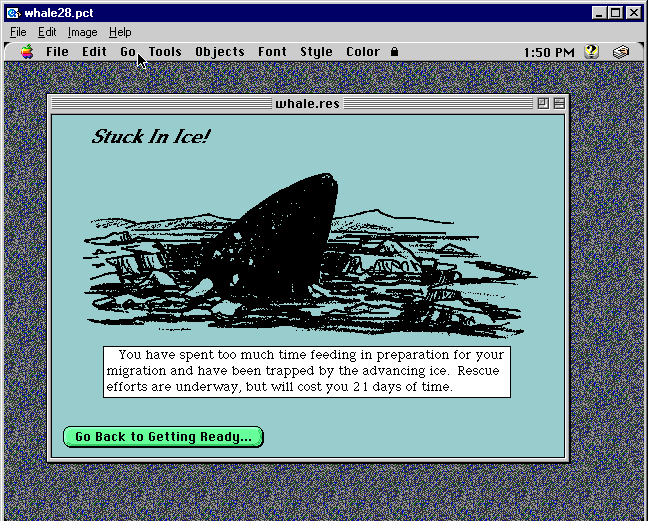Open the Objects menu
The image size is (648, 521).
[x=220, y=52]
